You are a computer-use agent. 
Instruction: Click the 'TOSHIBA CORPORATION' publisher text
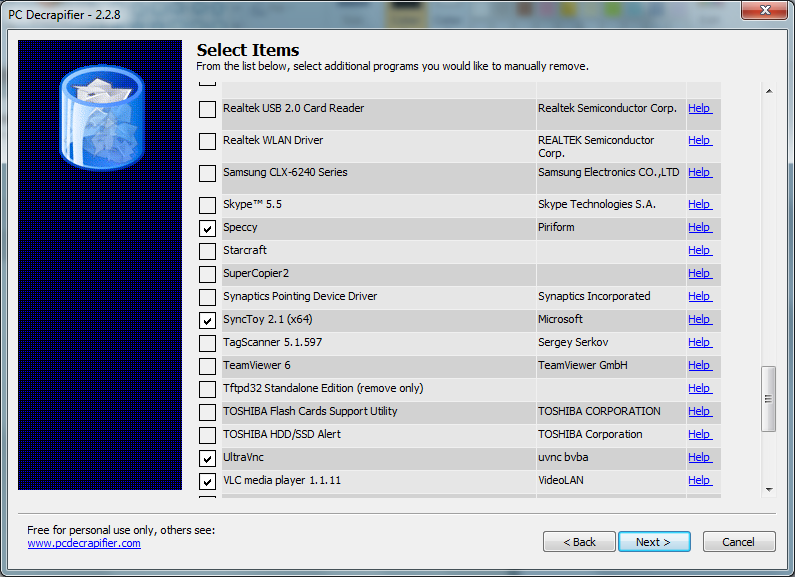[x=599, y=411]
